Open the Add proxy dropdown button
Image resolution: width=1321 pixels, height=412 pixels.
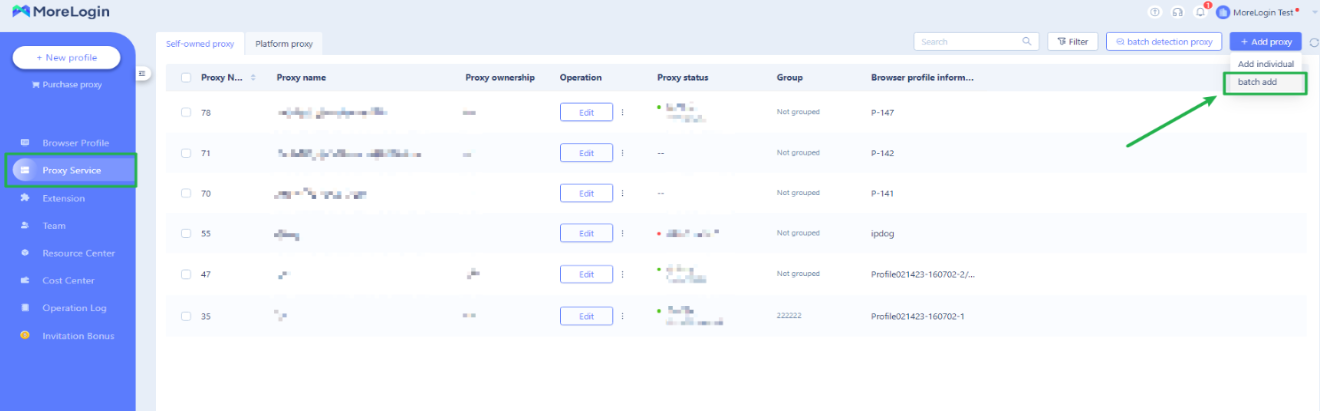(x=1265, y=42)
